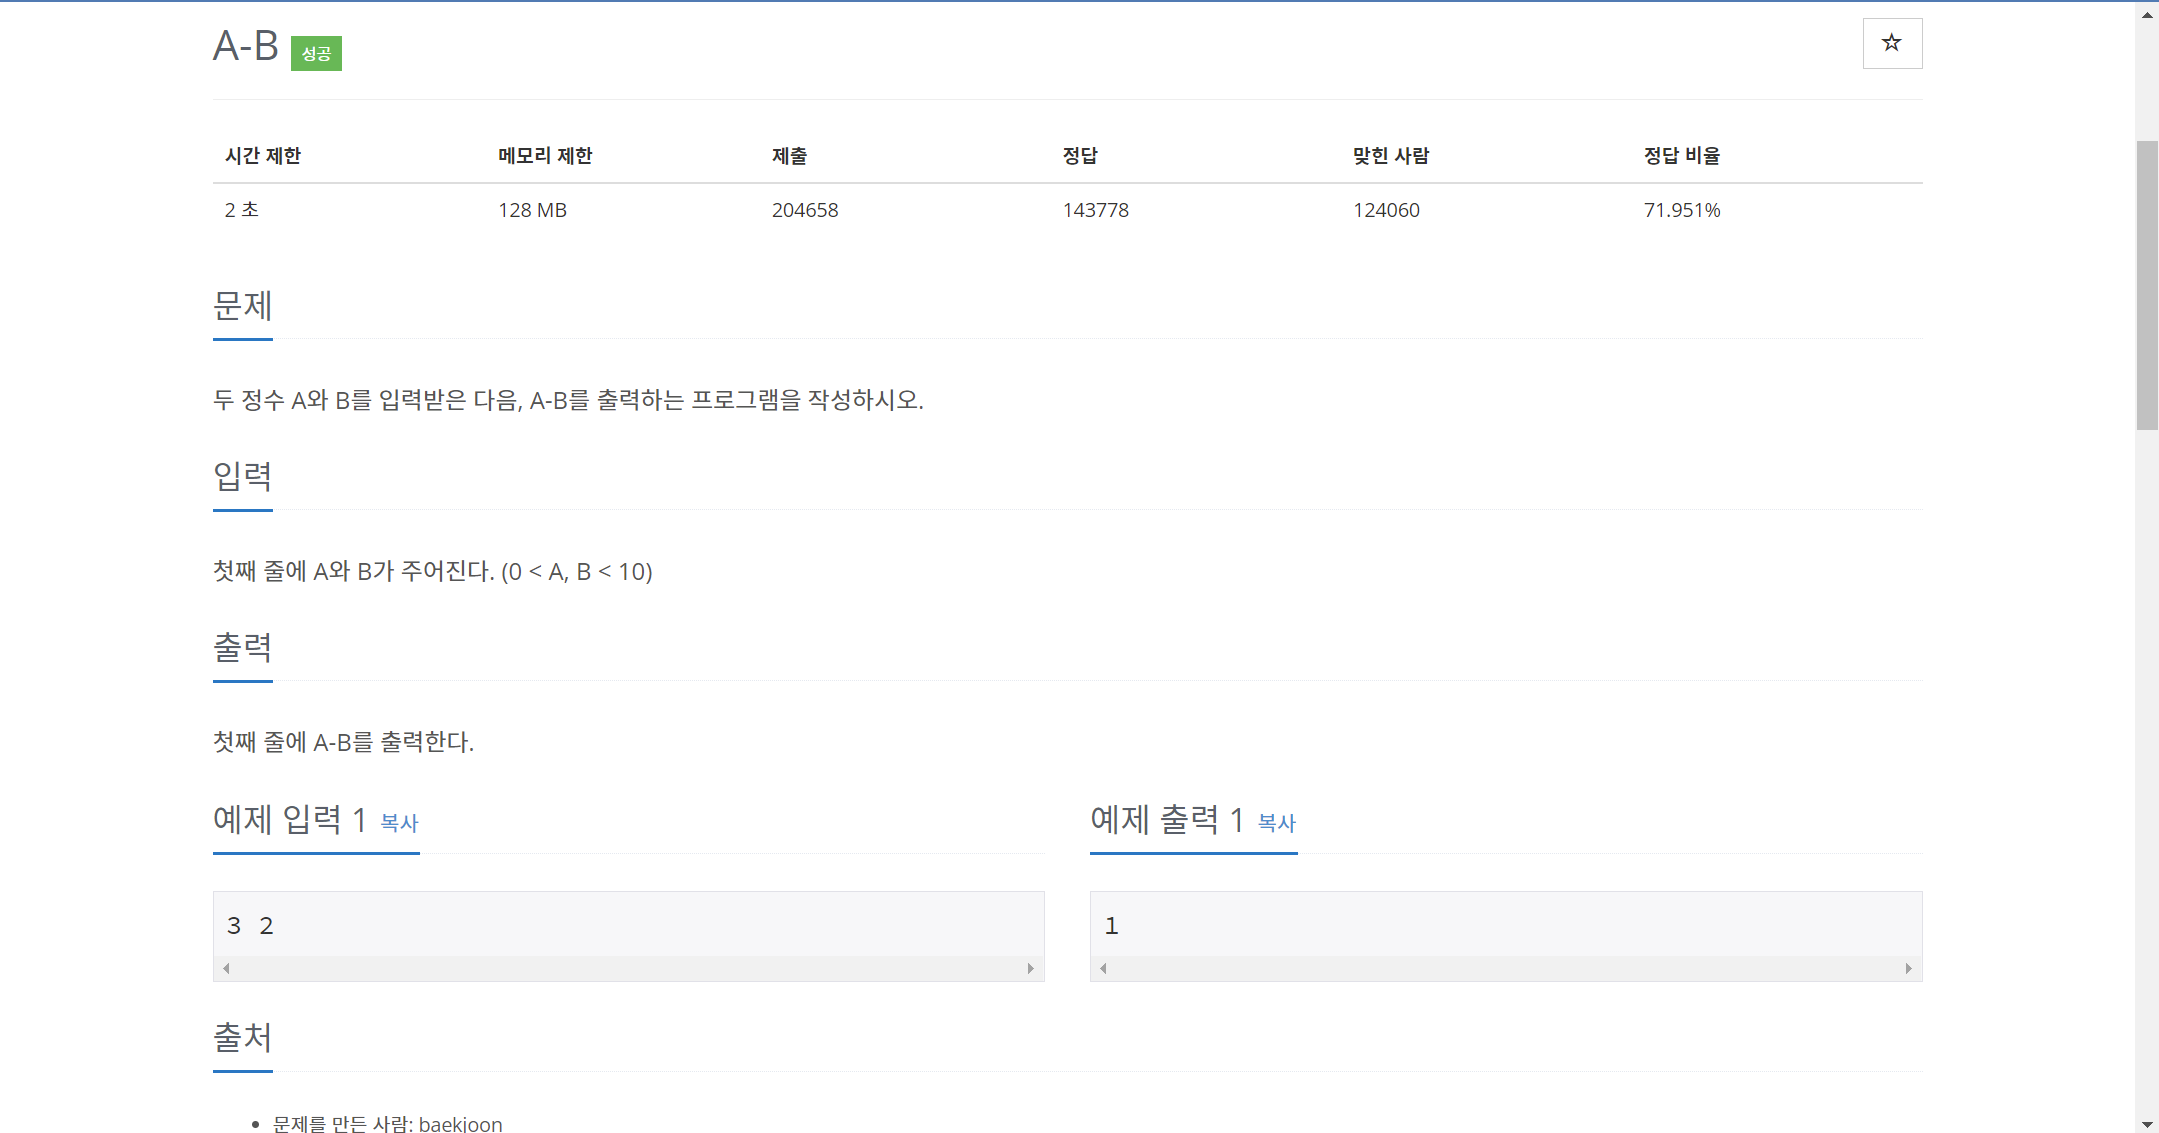Click right scroll arrow in sample output box
The height and width of the screenshot is (1133, 2159).
tap(1908, 968)
